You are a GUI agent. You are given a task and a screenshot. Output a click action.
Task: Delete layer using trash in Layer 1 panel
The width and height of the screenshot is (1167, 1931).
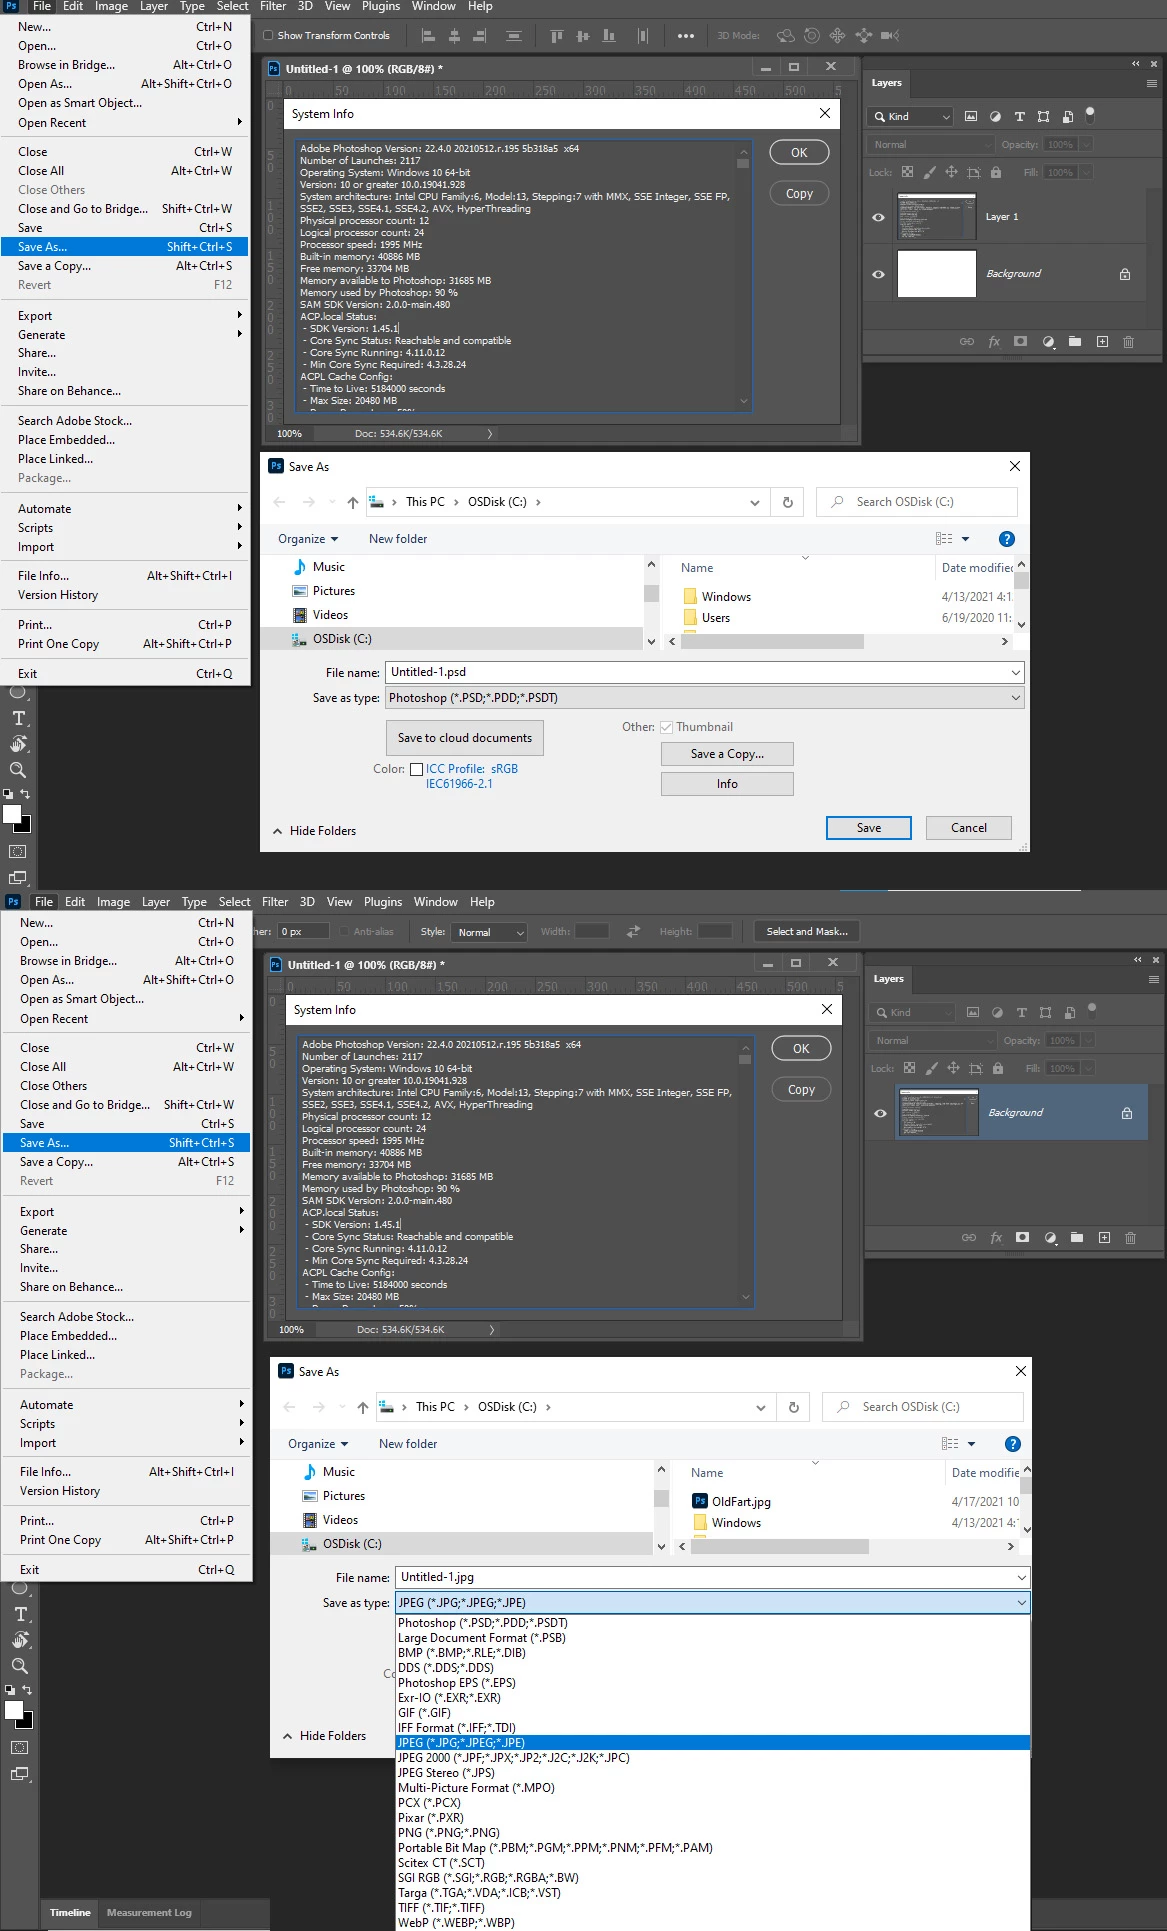pyautogui.click(x=1128, y=342)
